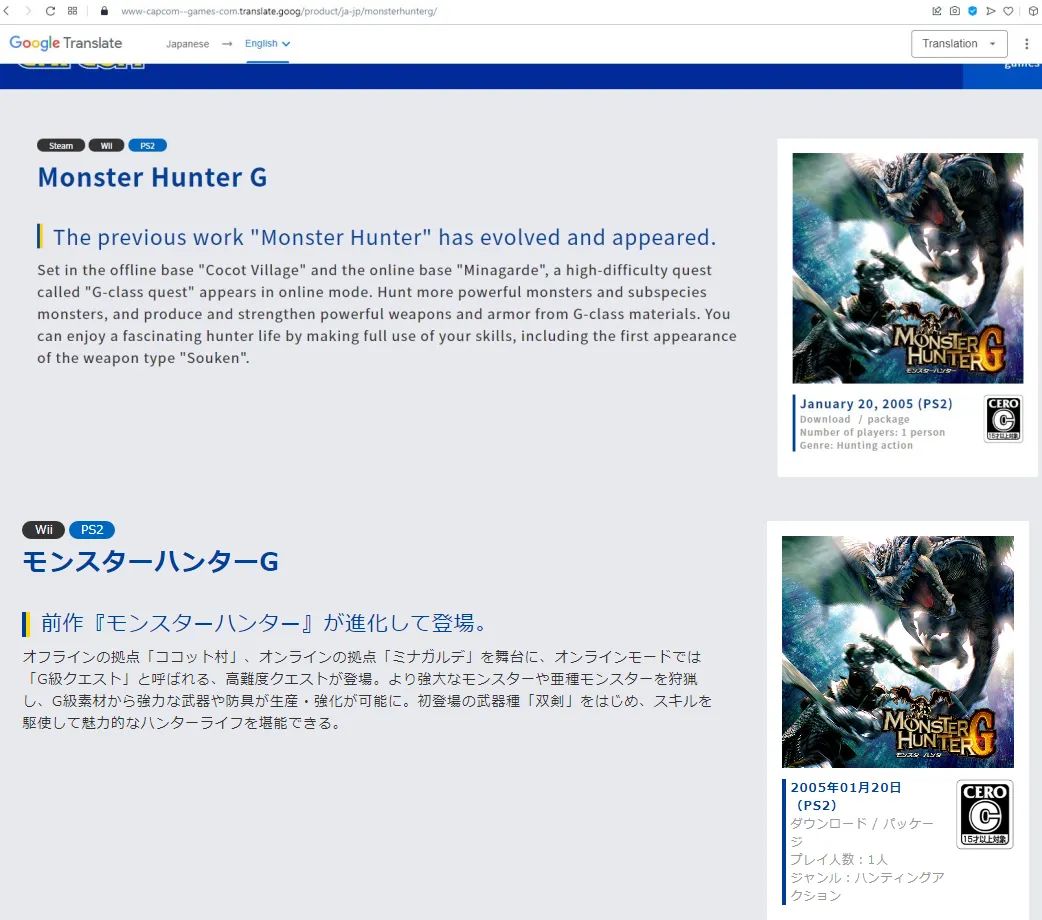Click the address bar URL

pos(278,11)
